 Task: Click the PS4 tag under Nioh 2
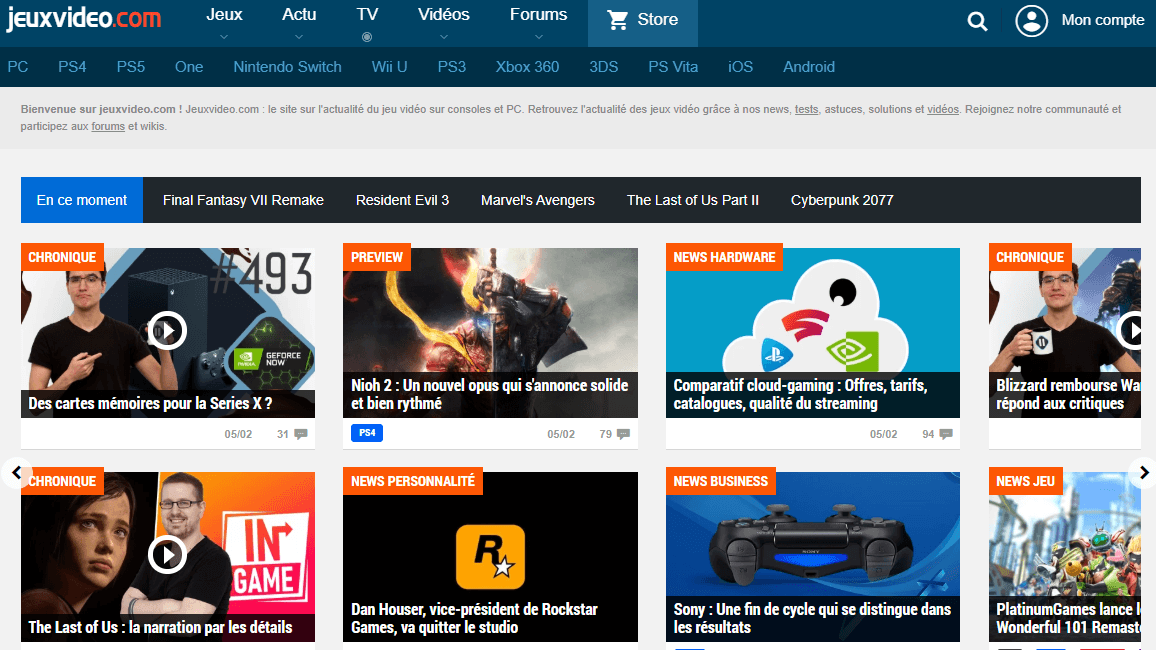(367, 434)
